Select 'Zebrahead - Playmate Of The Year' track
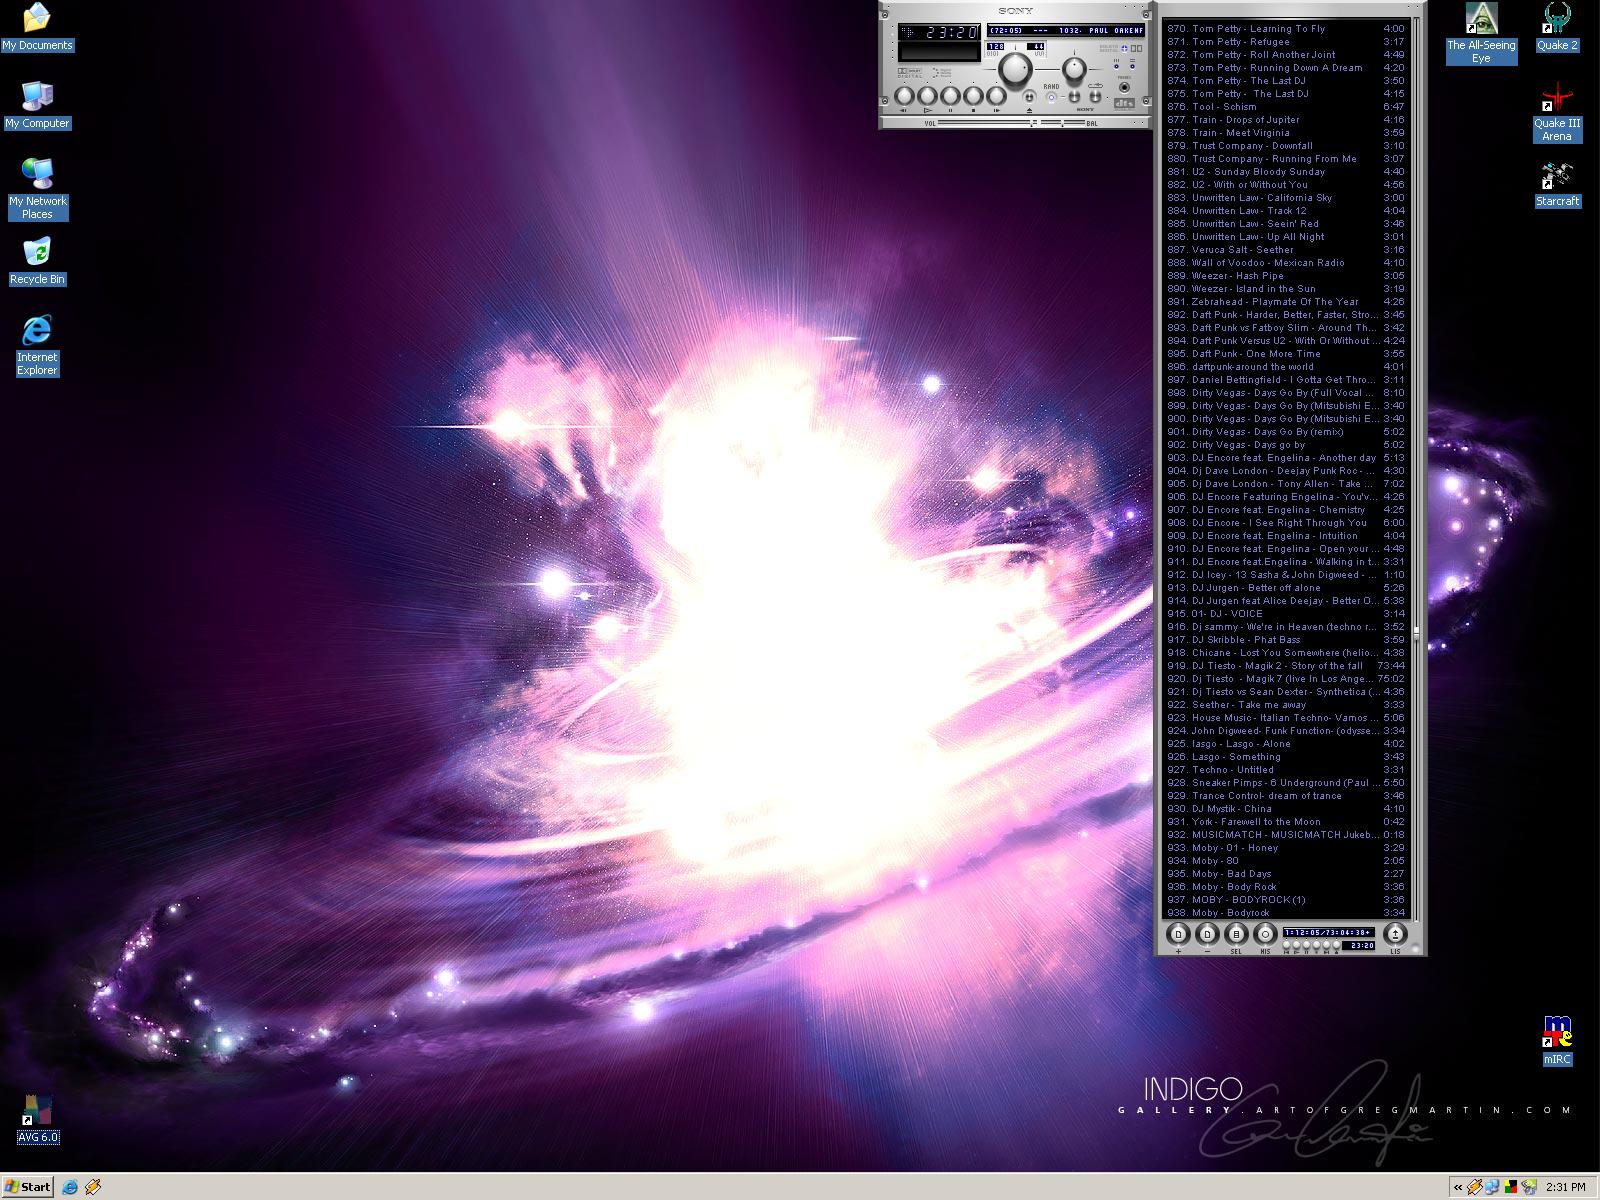Screen dimensions: 1600x1200 1286,302
